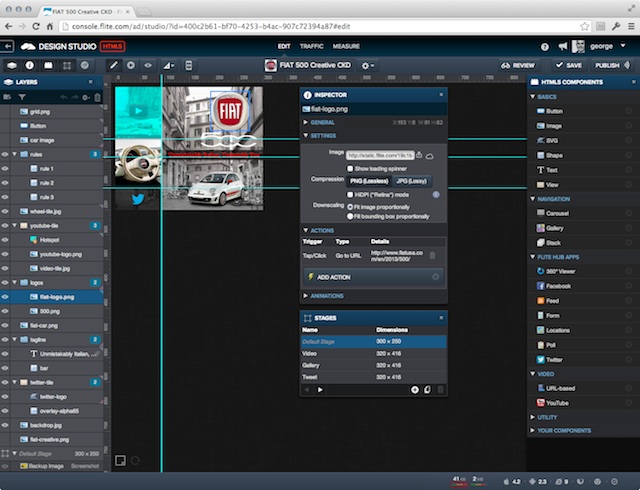This screenshot has height=490, width=640.
Task: Add a new stage with plus icon
Action: pyautogui.click(x=415, y=389)
